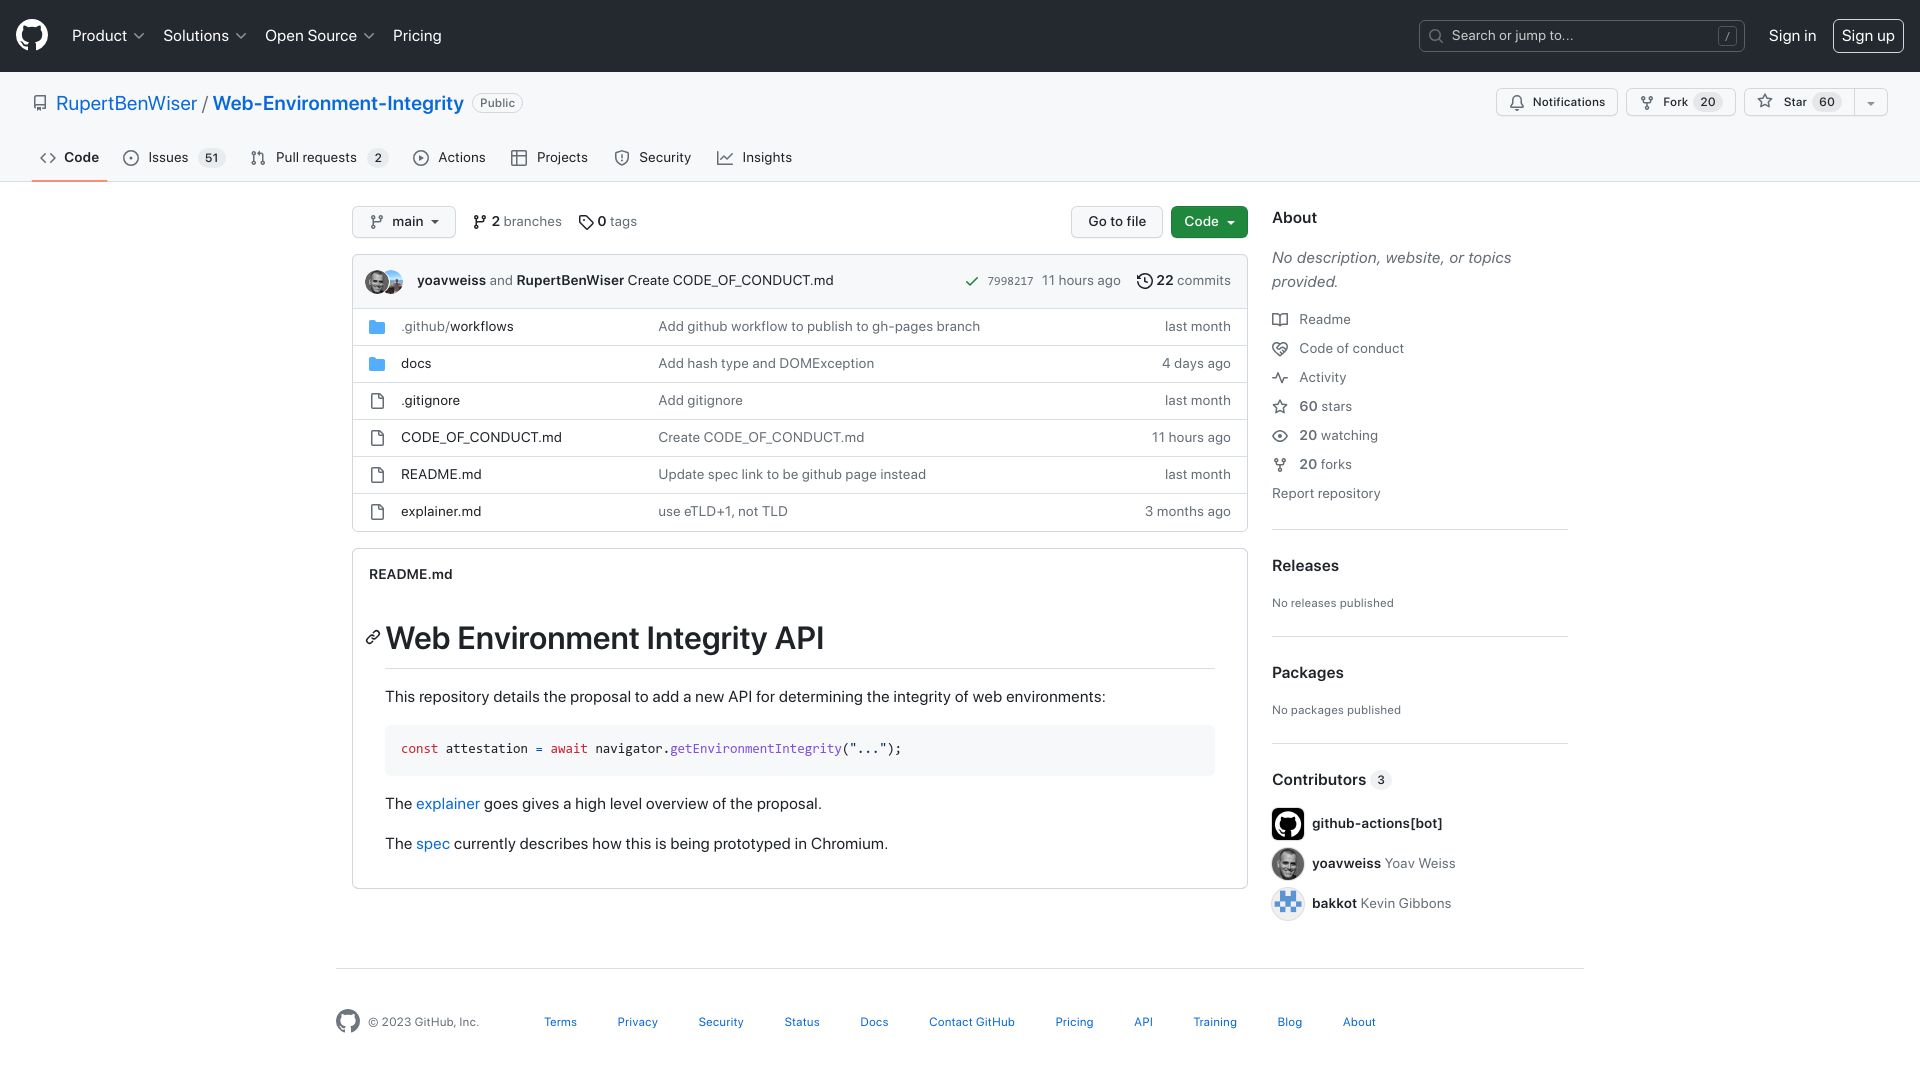Click the Pricing link in top navigation

pyautogui.click(x=417, y=36)
